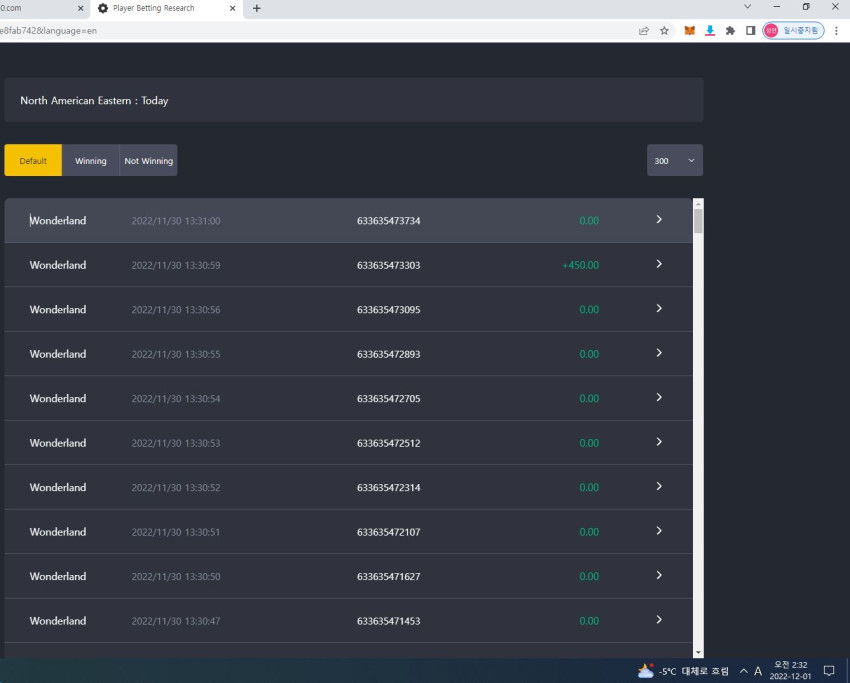Click timestamp 2022/11/30 13:31:00
The image size is (850, 683).
(x=176, y=221)
